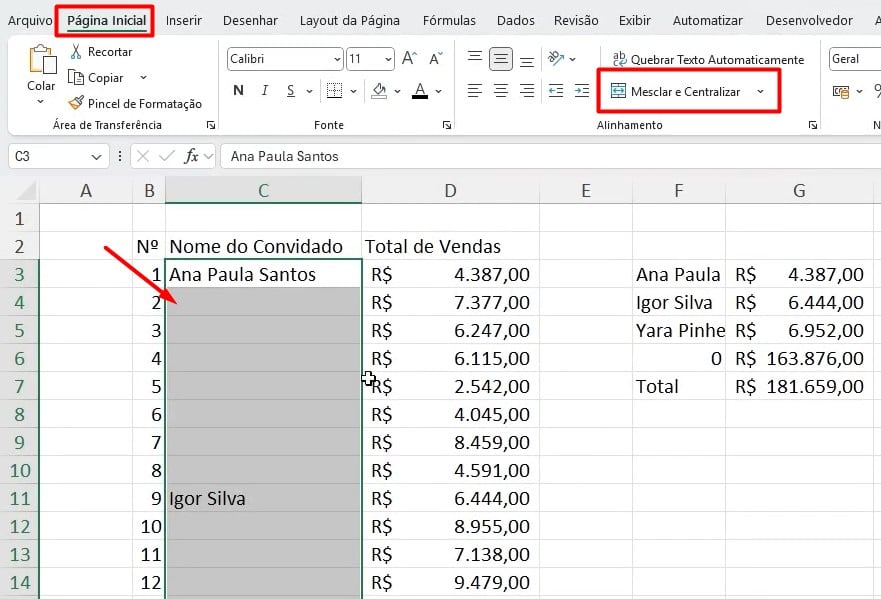Select column D header
This screenshot has width=881, height=599.
450,190
